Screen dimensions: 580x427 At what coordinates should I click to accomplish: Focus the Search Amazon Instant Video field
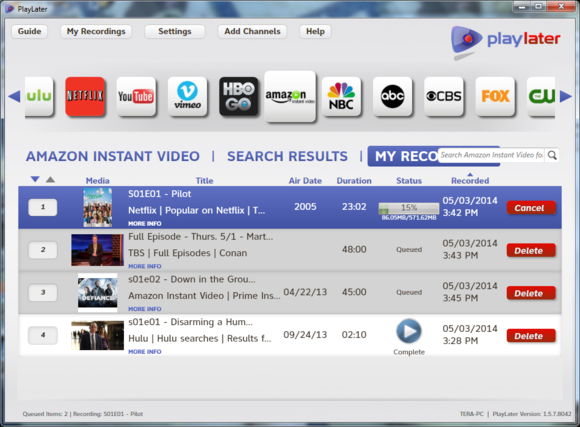click(x=491, y=155)
